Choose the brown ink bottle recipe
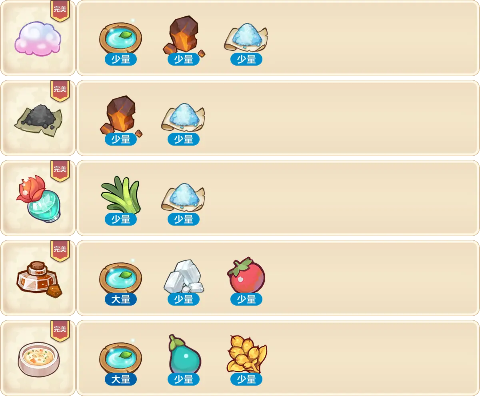Image resolution: width=480 pixels, height=400 pixels. (x=39, y=279)
